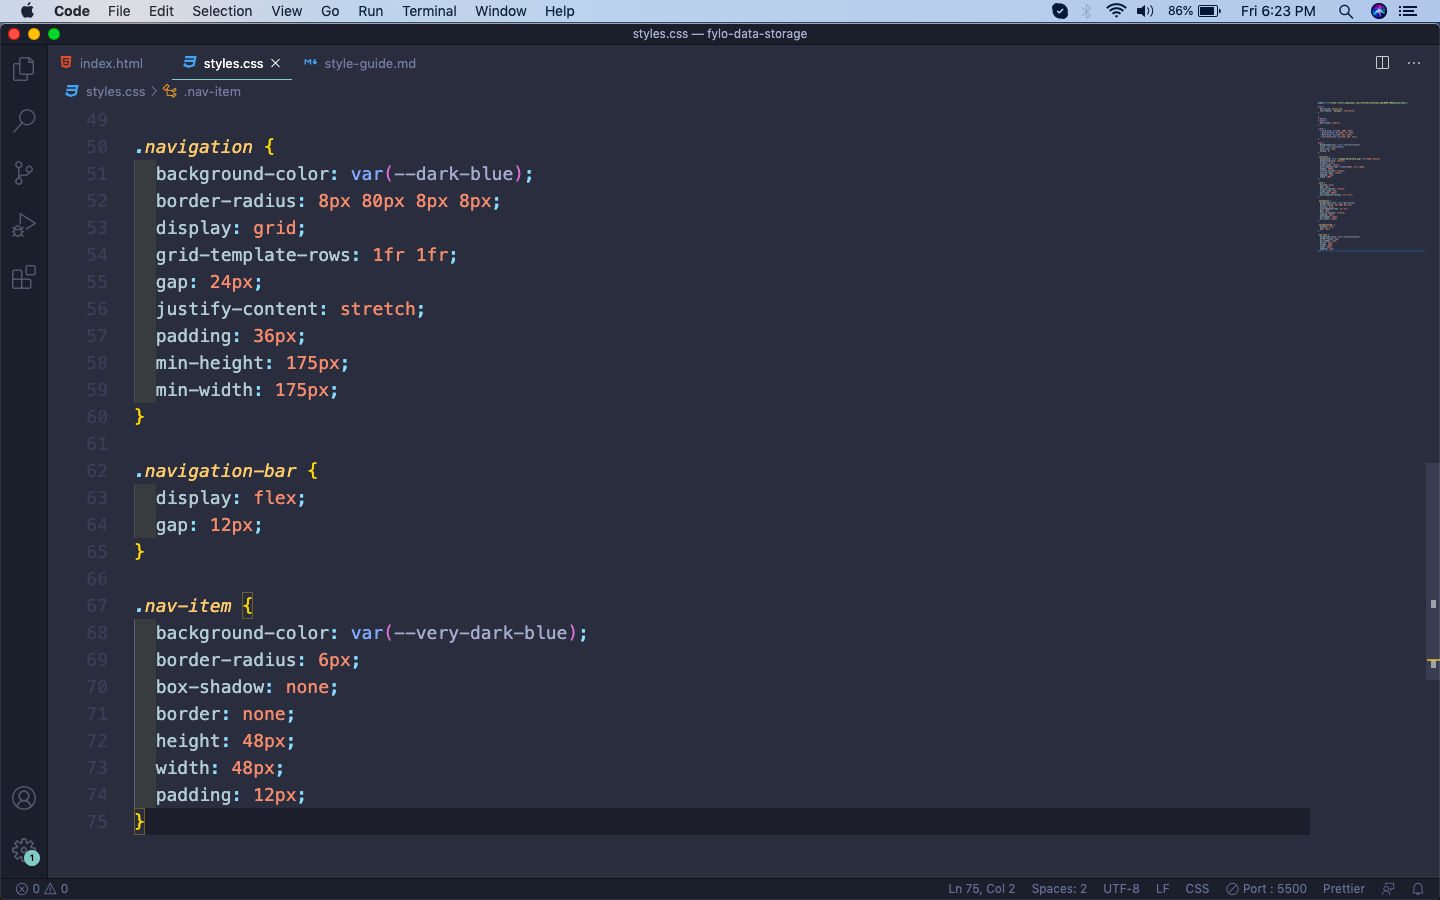Open the Run menu

(x=370, y=11)
